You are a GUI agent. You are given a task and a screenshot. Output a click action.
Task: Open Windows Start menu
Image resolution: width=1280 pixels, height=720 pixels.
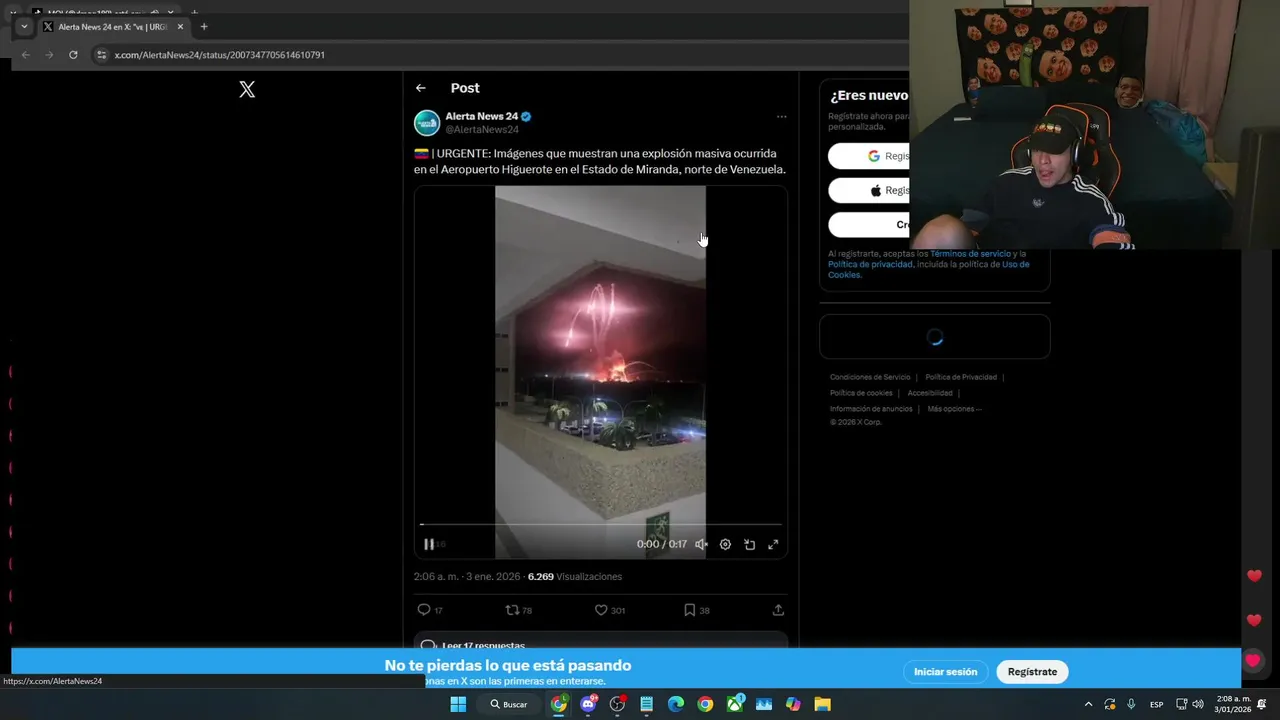458,704
